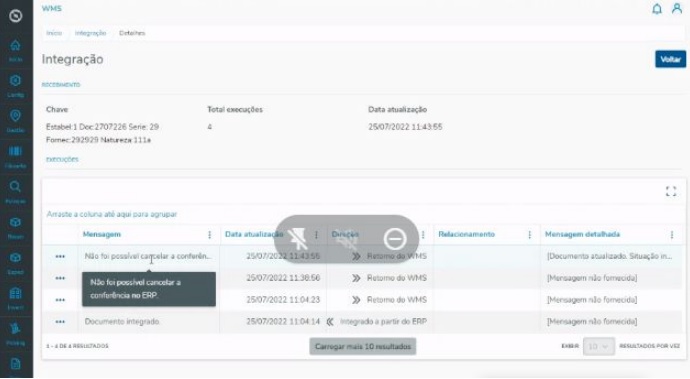Open row actions for the Documento integrado row
This screenshot has height=379, width=690.
[60, 322]
